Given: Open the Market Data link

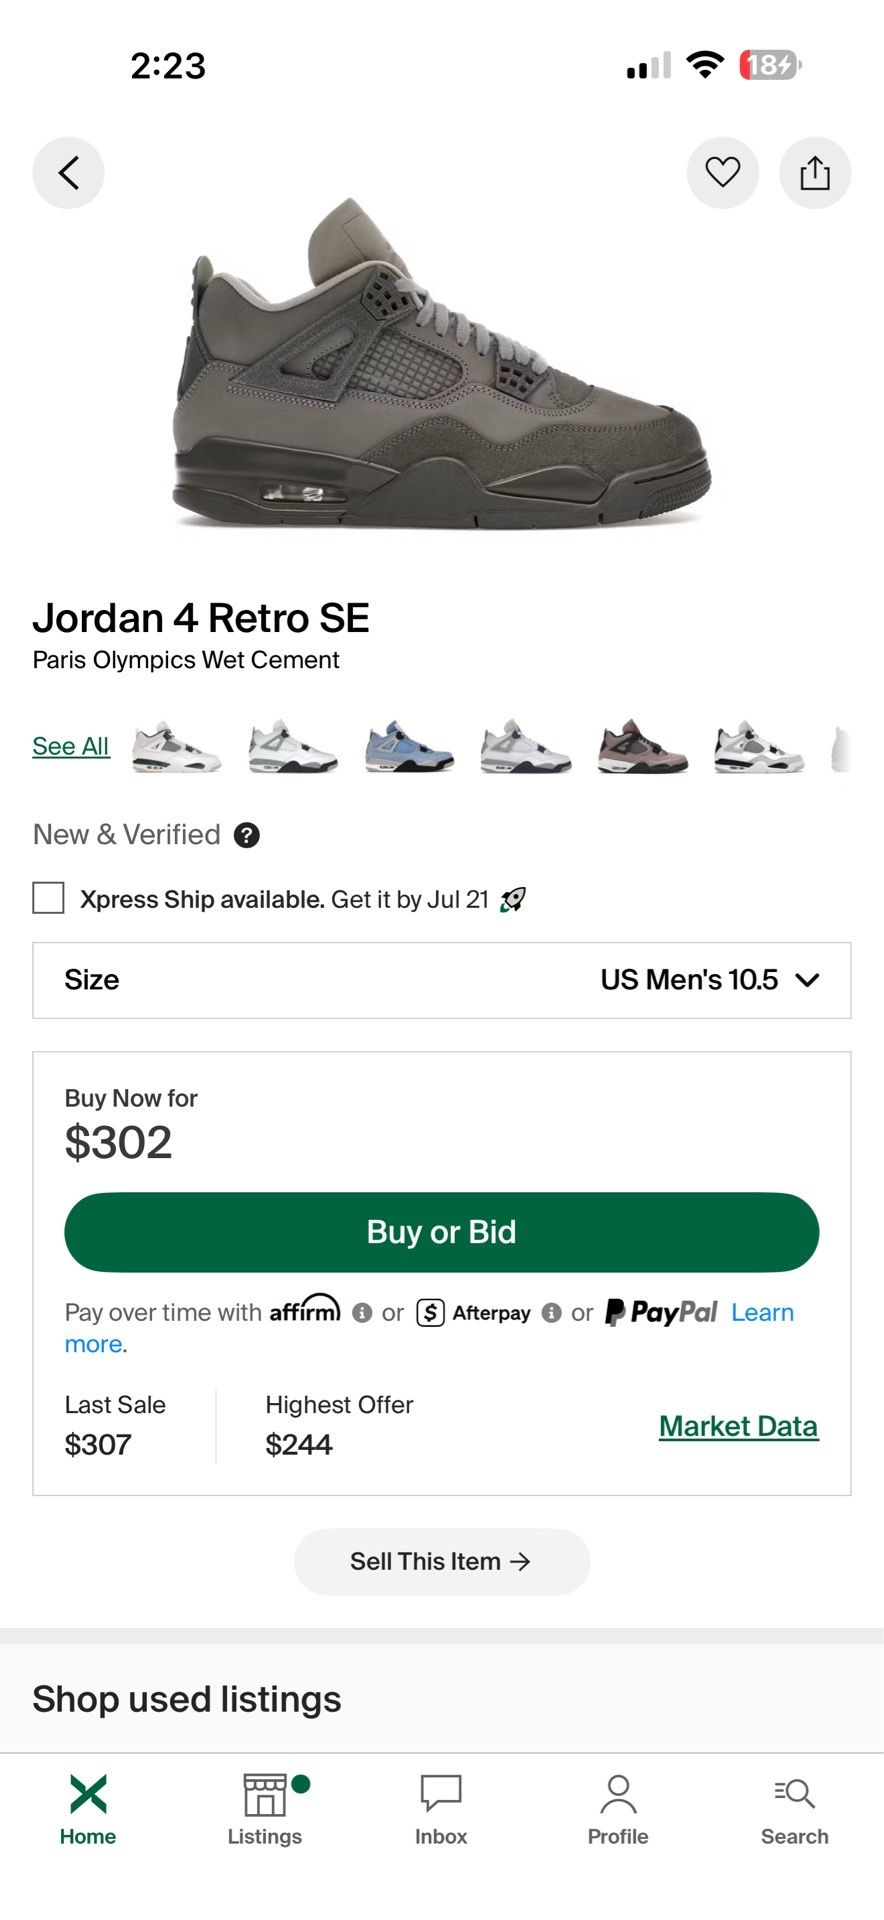Looking at the screenshot, I should pos(738,1427).
